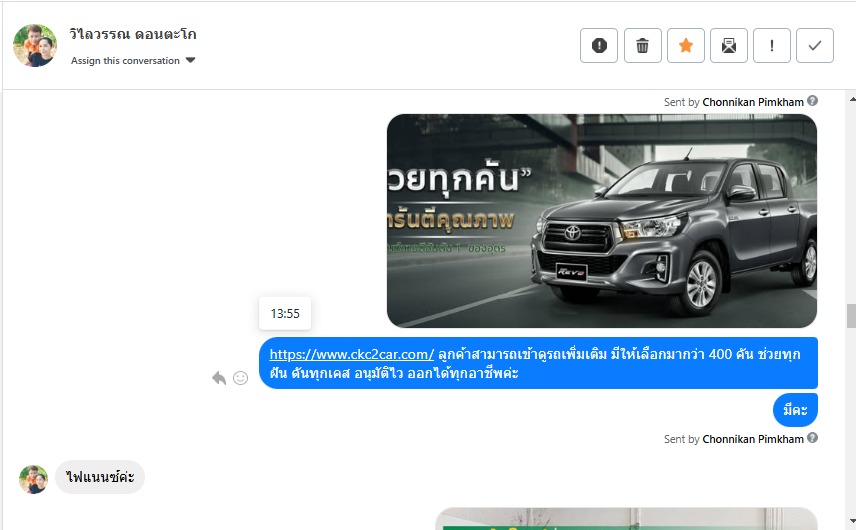Image resolution: width=856 pixels, height=530 pixels.
Task: Click help icon next to top Sent by
Action: pyautogui.click(x=812, y=100)
